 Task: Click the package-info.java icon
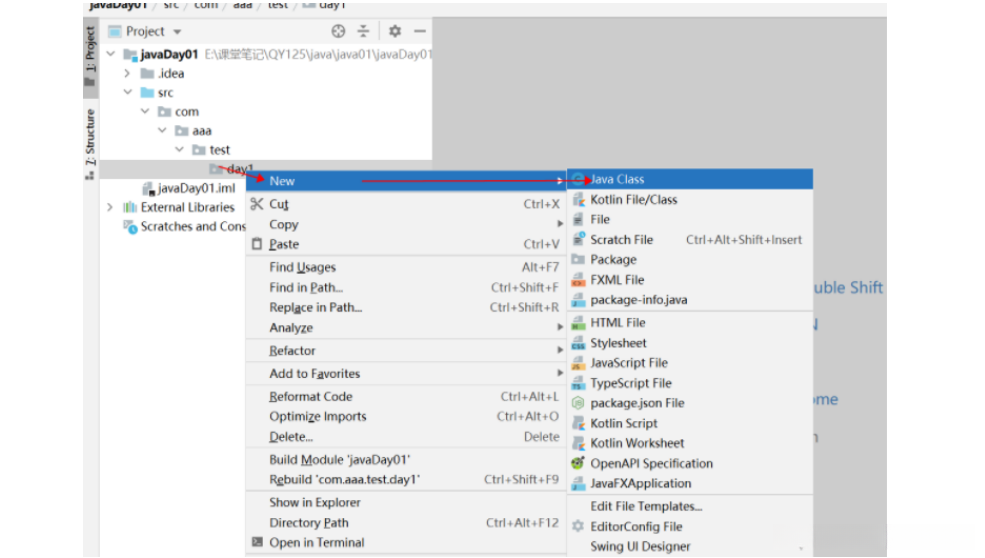point(579,300)
